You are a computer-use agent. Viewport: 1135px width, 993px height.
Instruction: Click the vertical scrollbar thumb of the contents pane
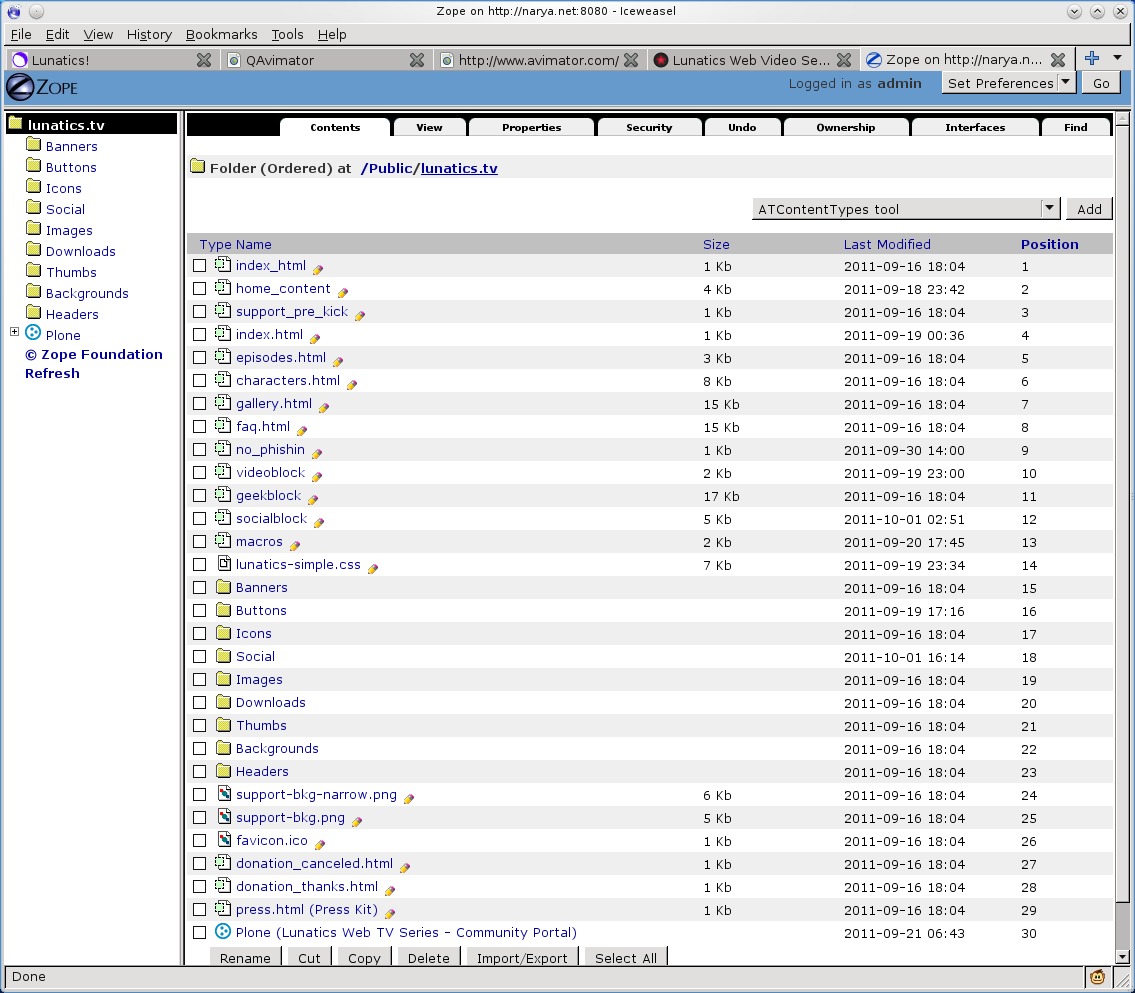tap(1122, 515)
